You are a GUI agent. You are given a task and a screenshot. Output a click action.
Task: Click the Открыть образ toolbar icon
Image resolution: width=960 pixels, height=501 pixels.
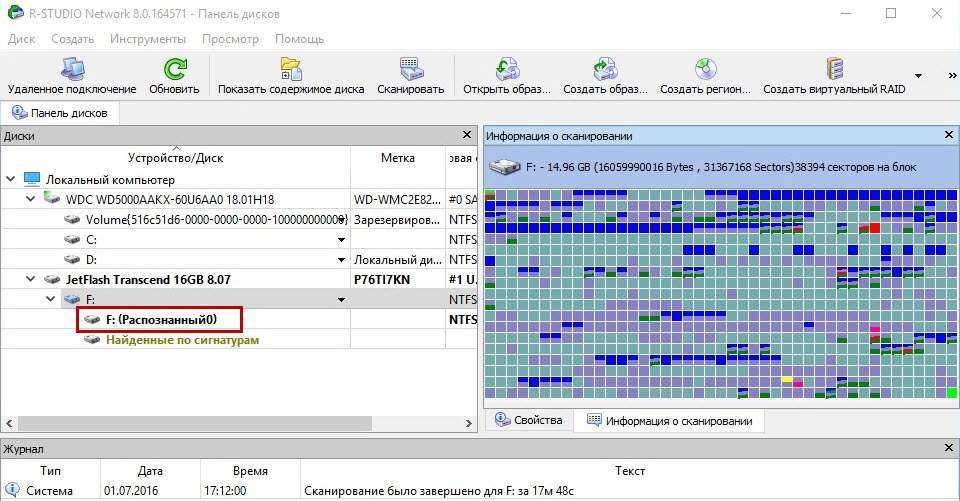[506, 70]
